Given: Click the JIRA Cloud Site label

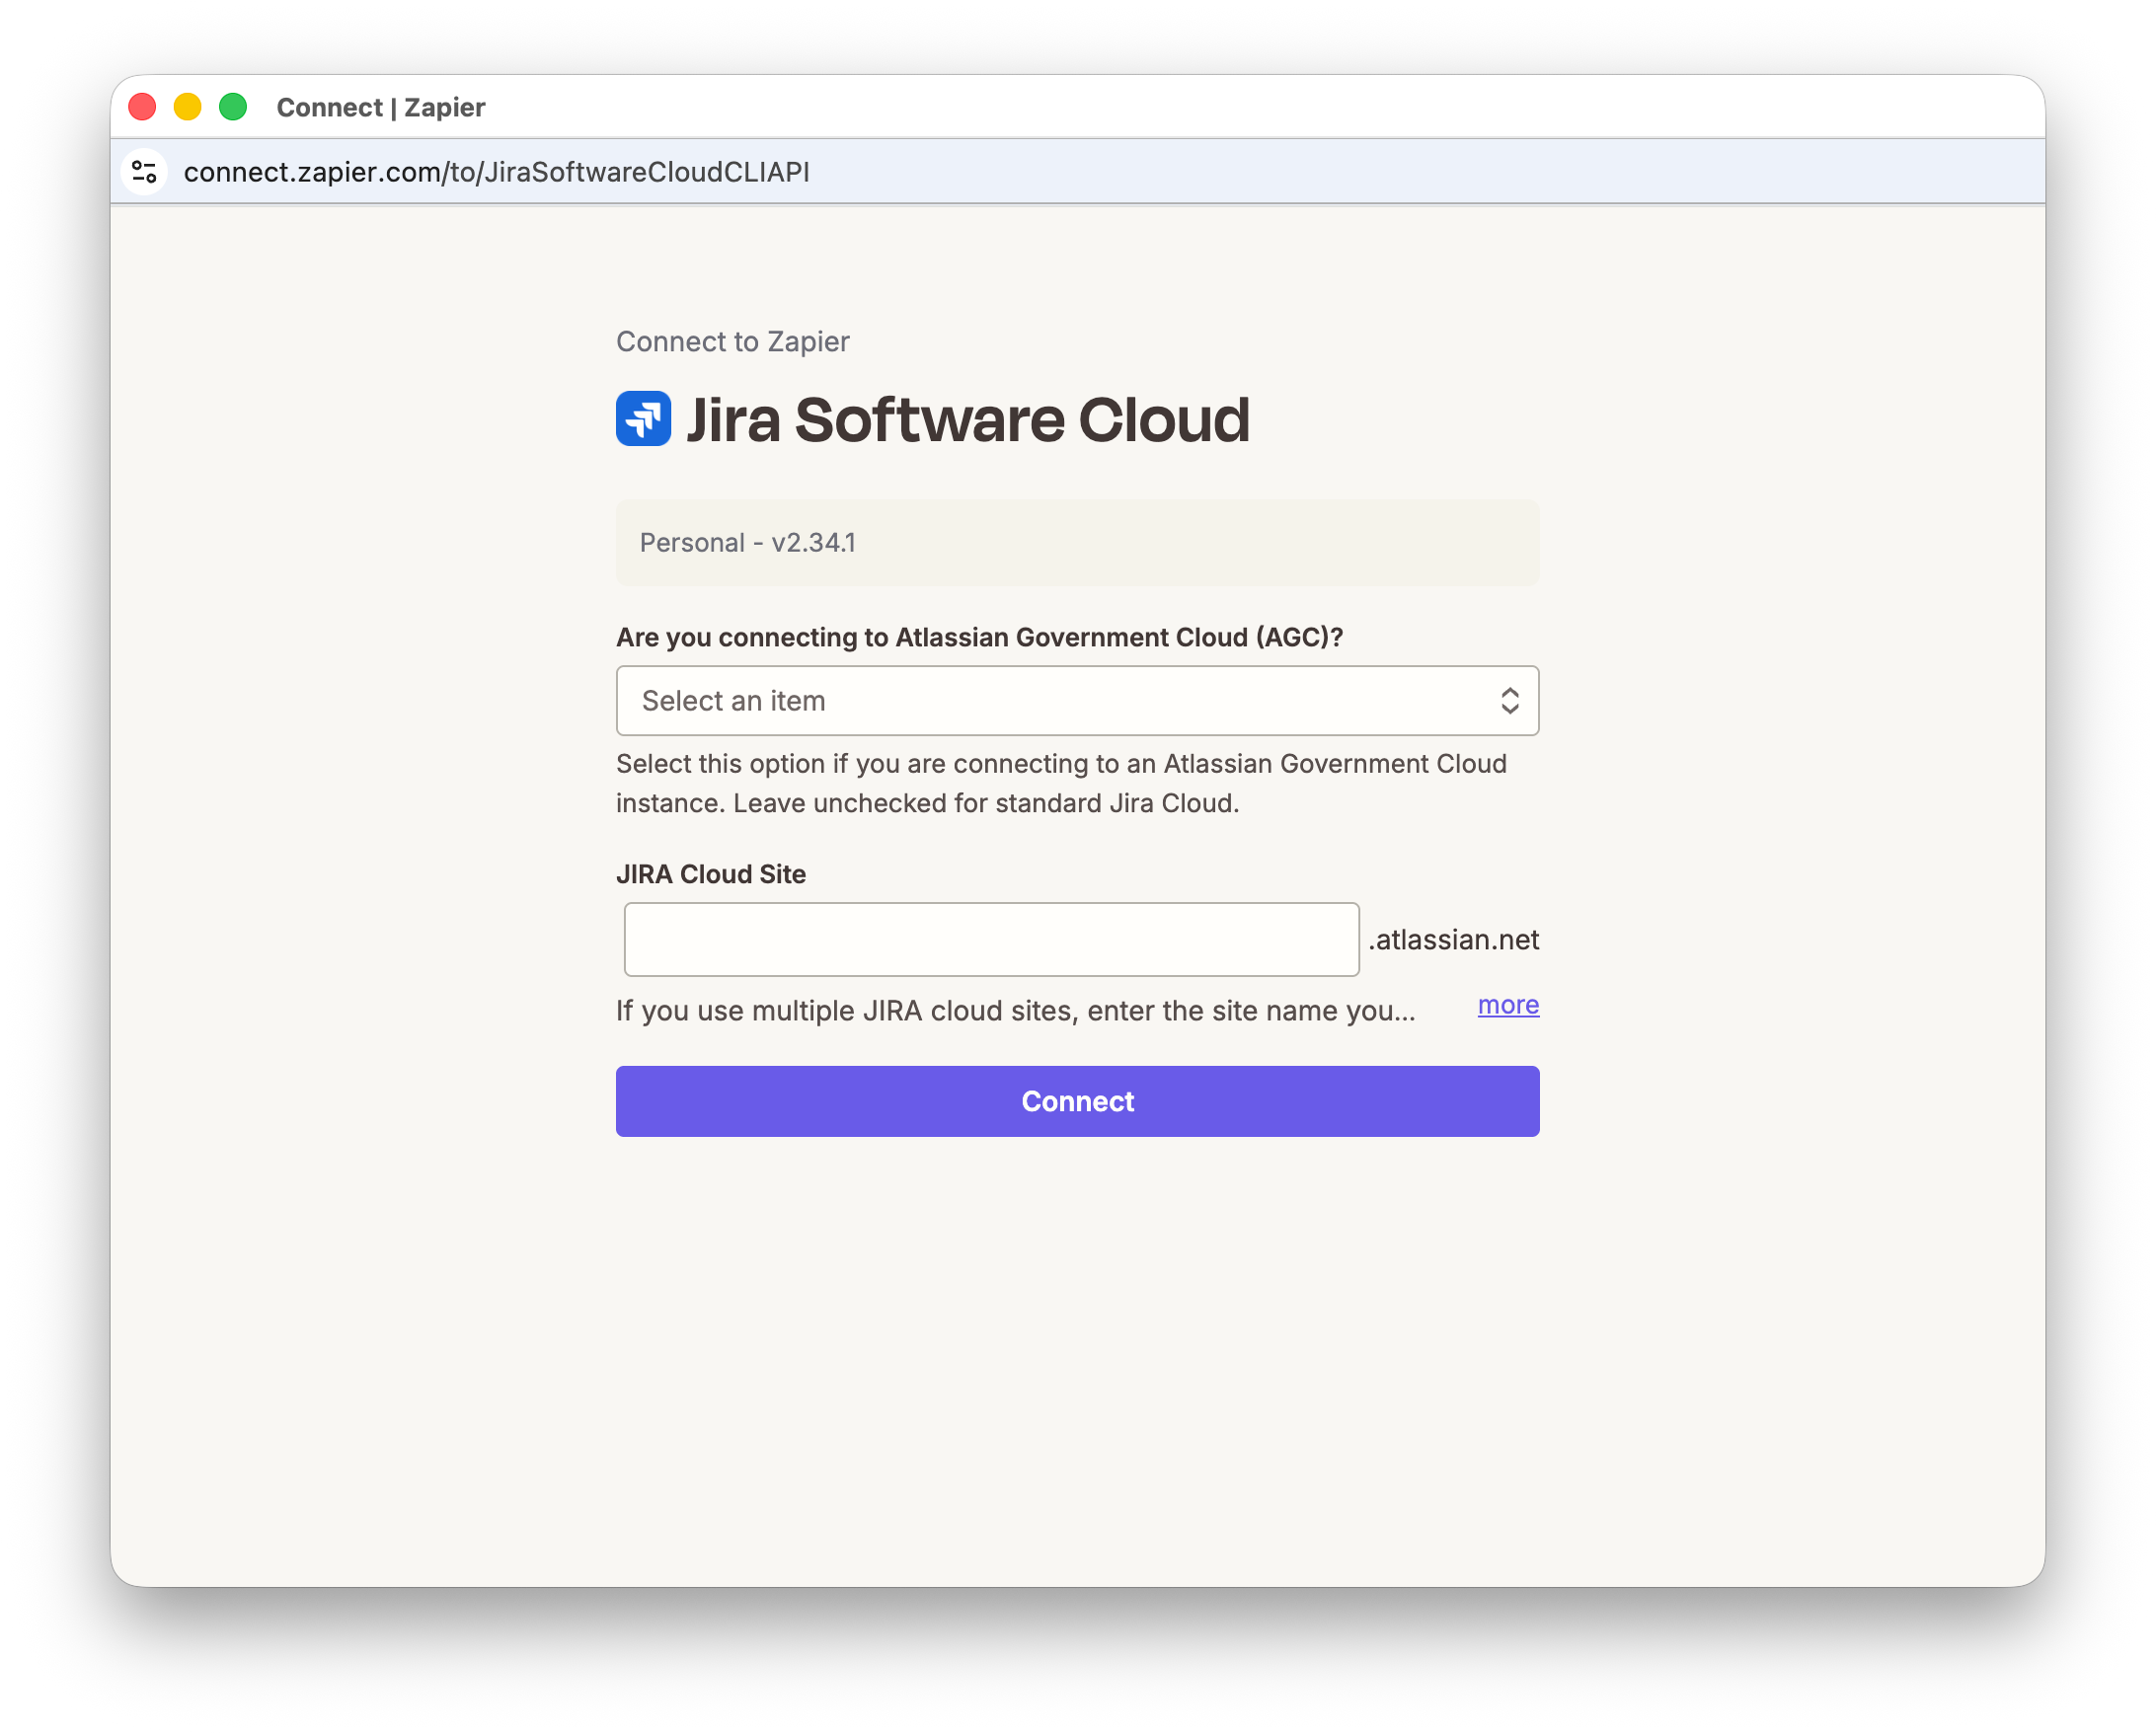Looking at the screenshot, I should point(710,874).
